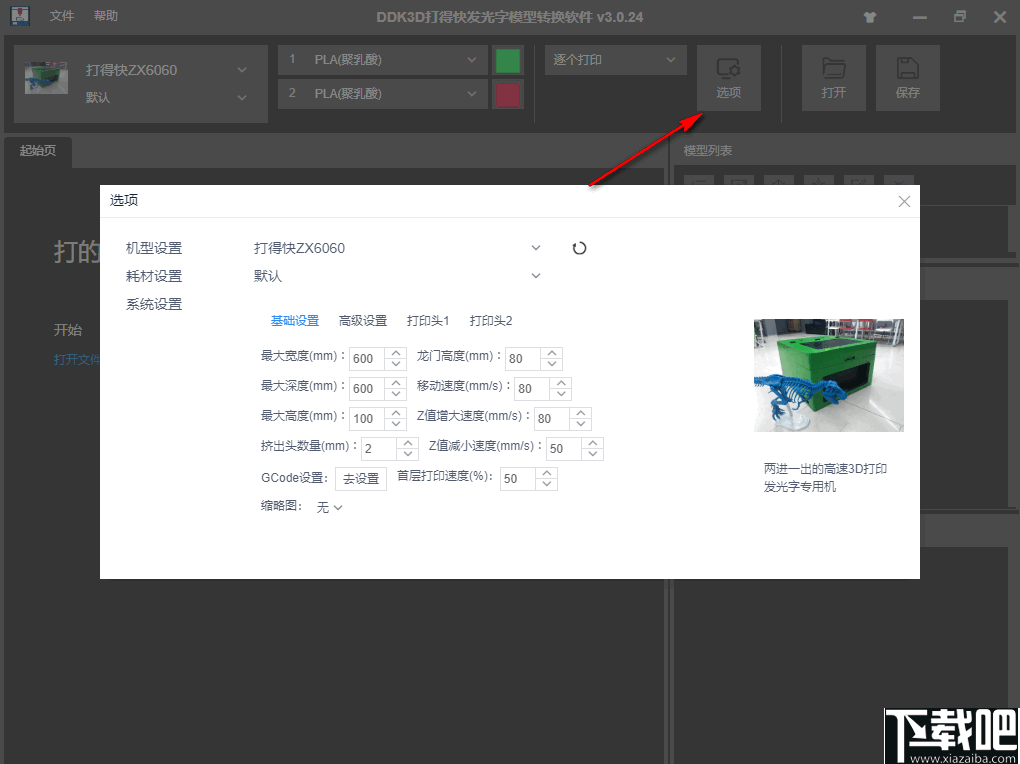This screenshot has height=764, width=1020.
Task: Click the application logo in the title bar
Action: point(20,15)
